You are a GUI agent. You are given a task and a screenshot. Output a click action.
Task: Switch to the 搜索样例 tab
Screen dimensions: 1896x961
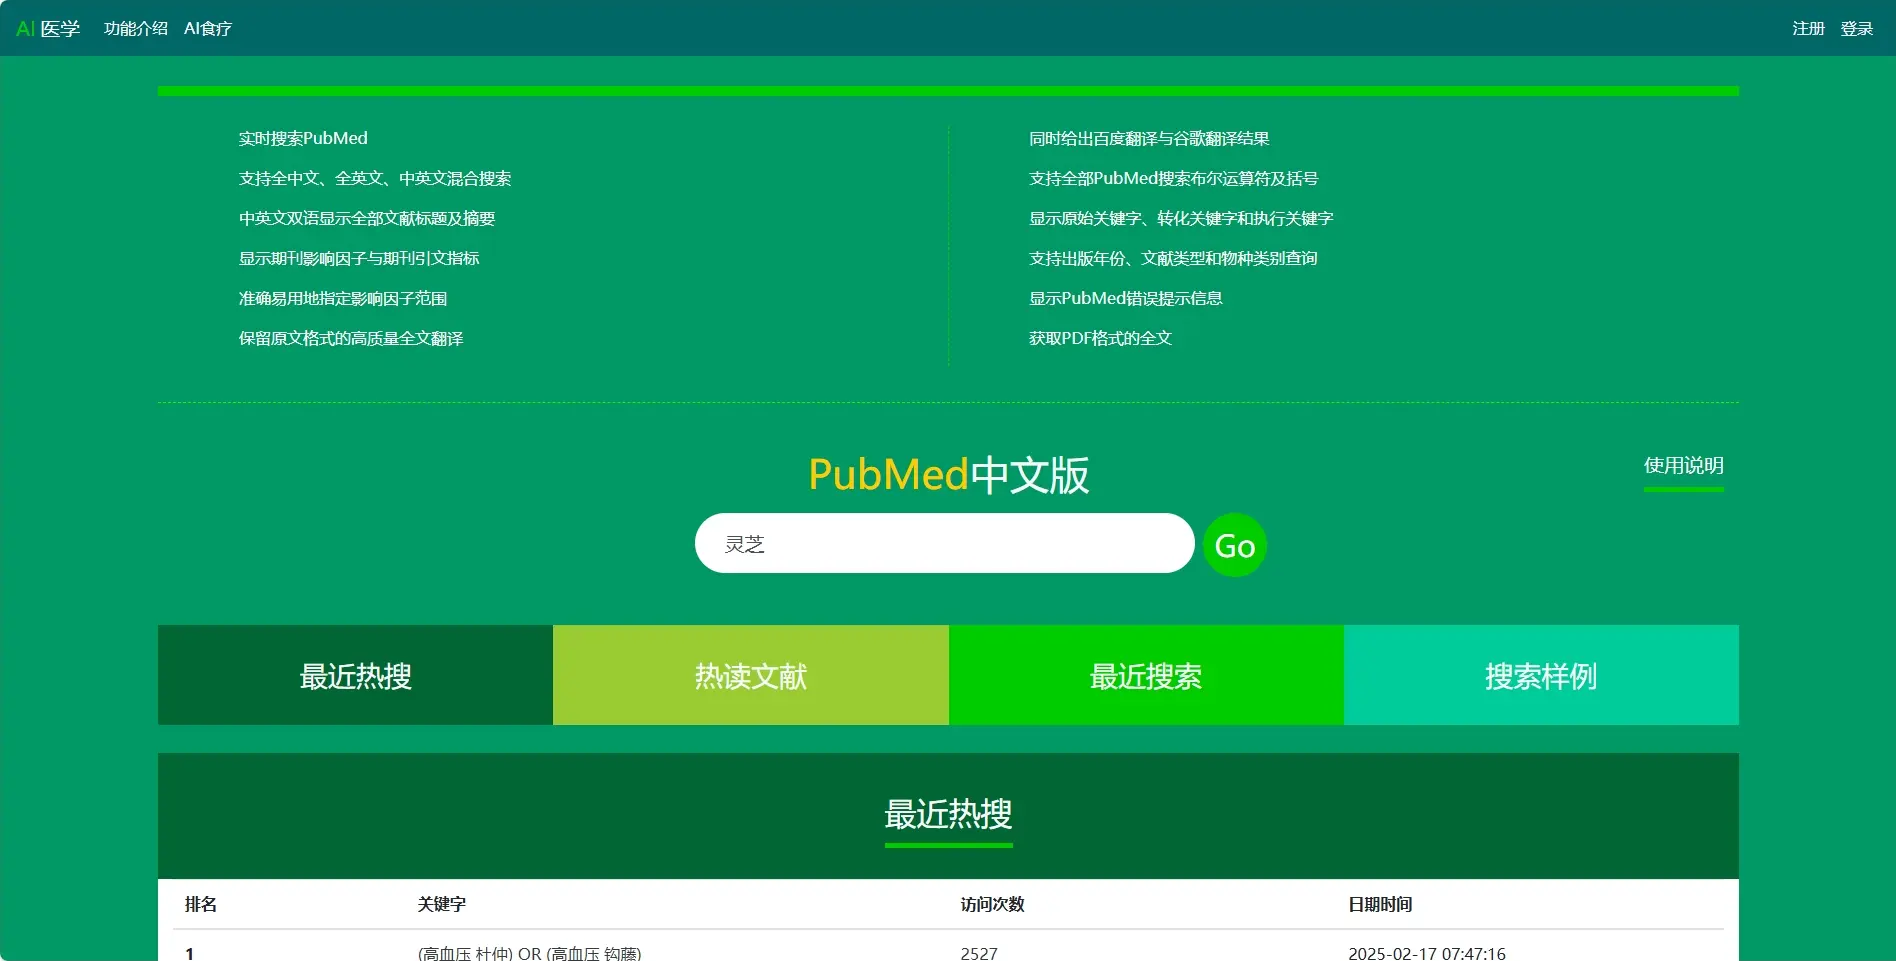(x=1541, y=675)
